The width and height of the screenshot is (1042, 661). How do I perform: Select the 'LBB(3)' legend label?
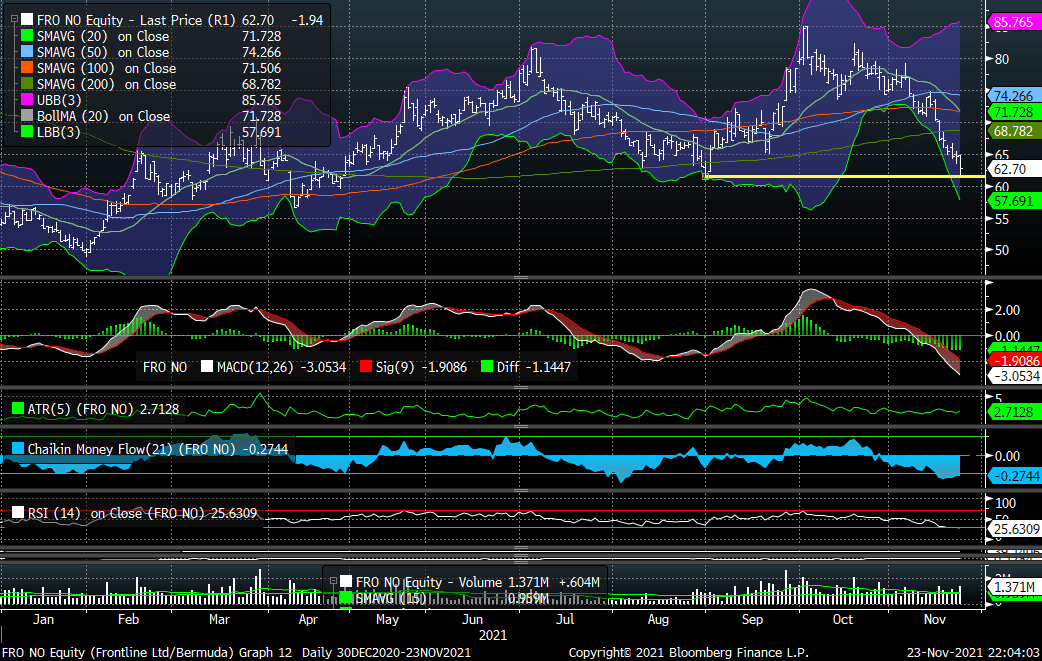click(x=58, y=132)
